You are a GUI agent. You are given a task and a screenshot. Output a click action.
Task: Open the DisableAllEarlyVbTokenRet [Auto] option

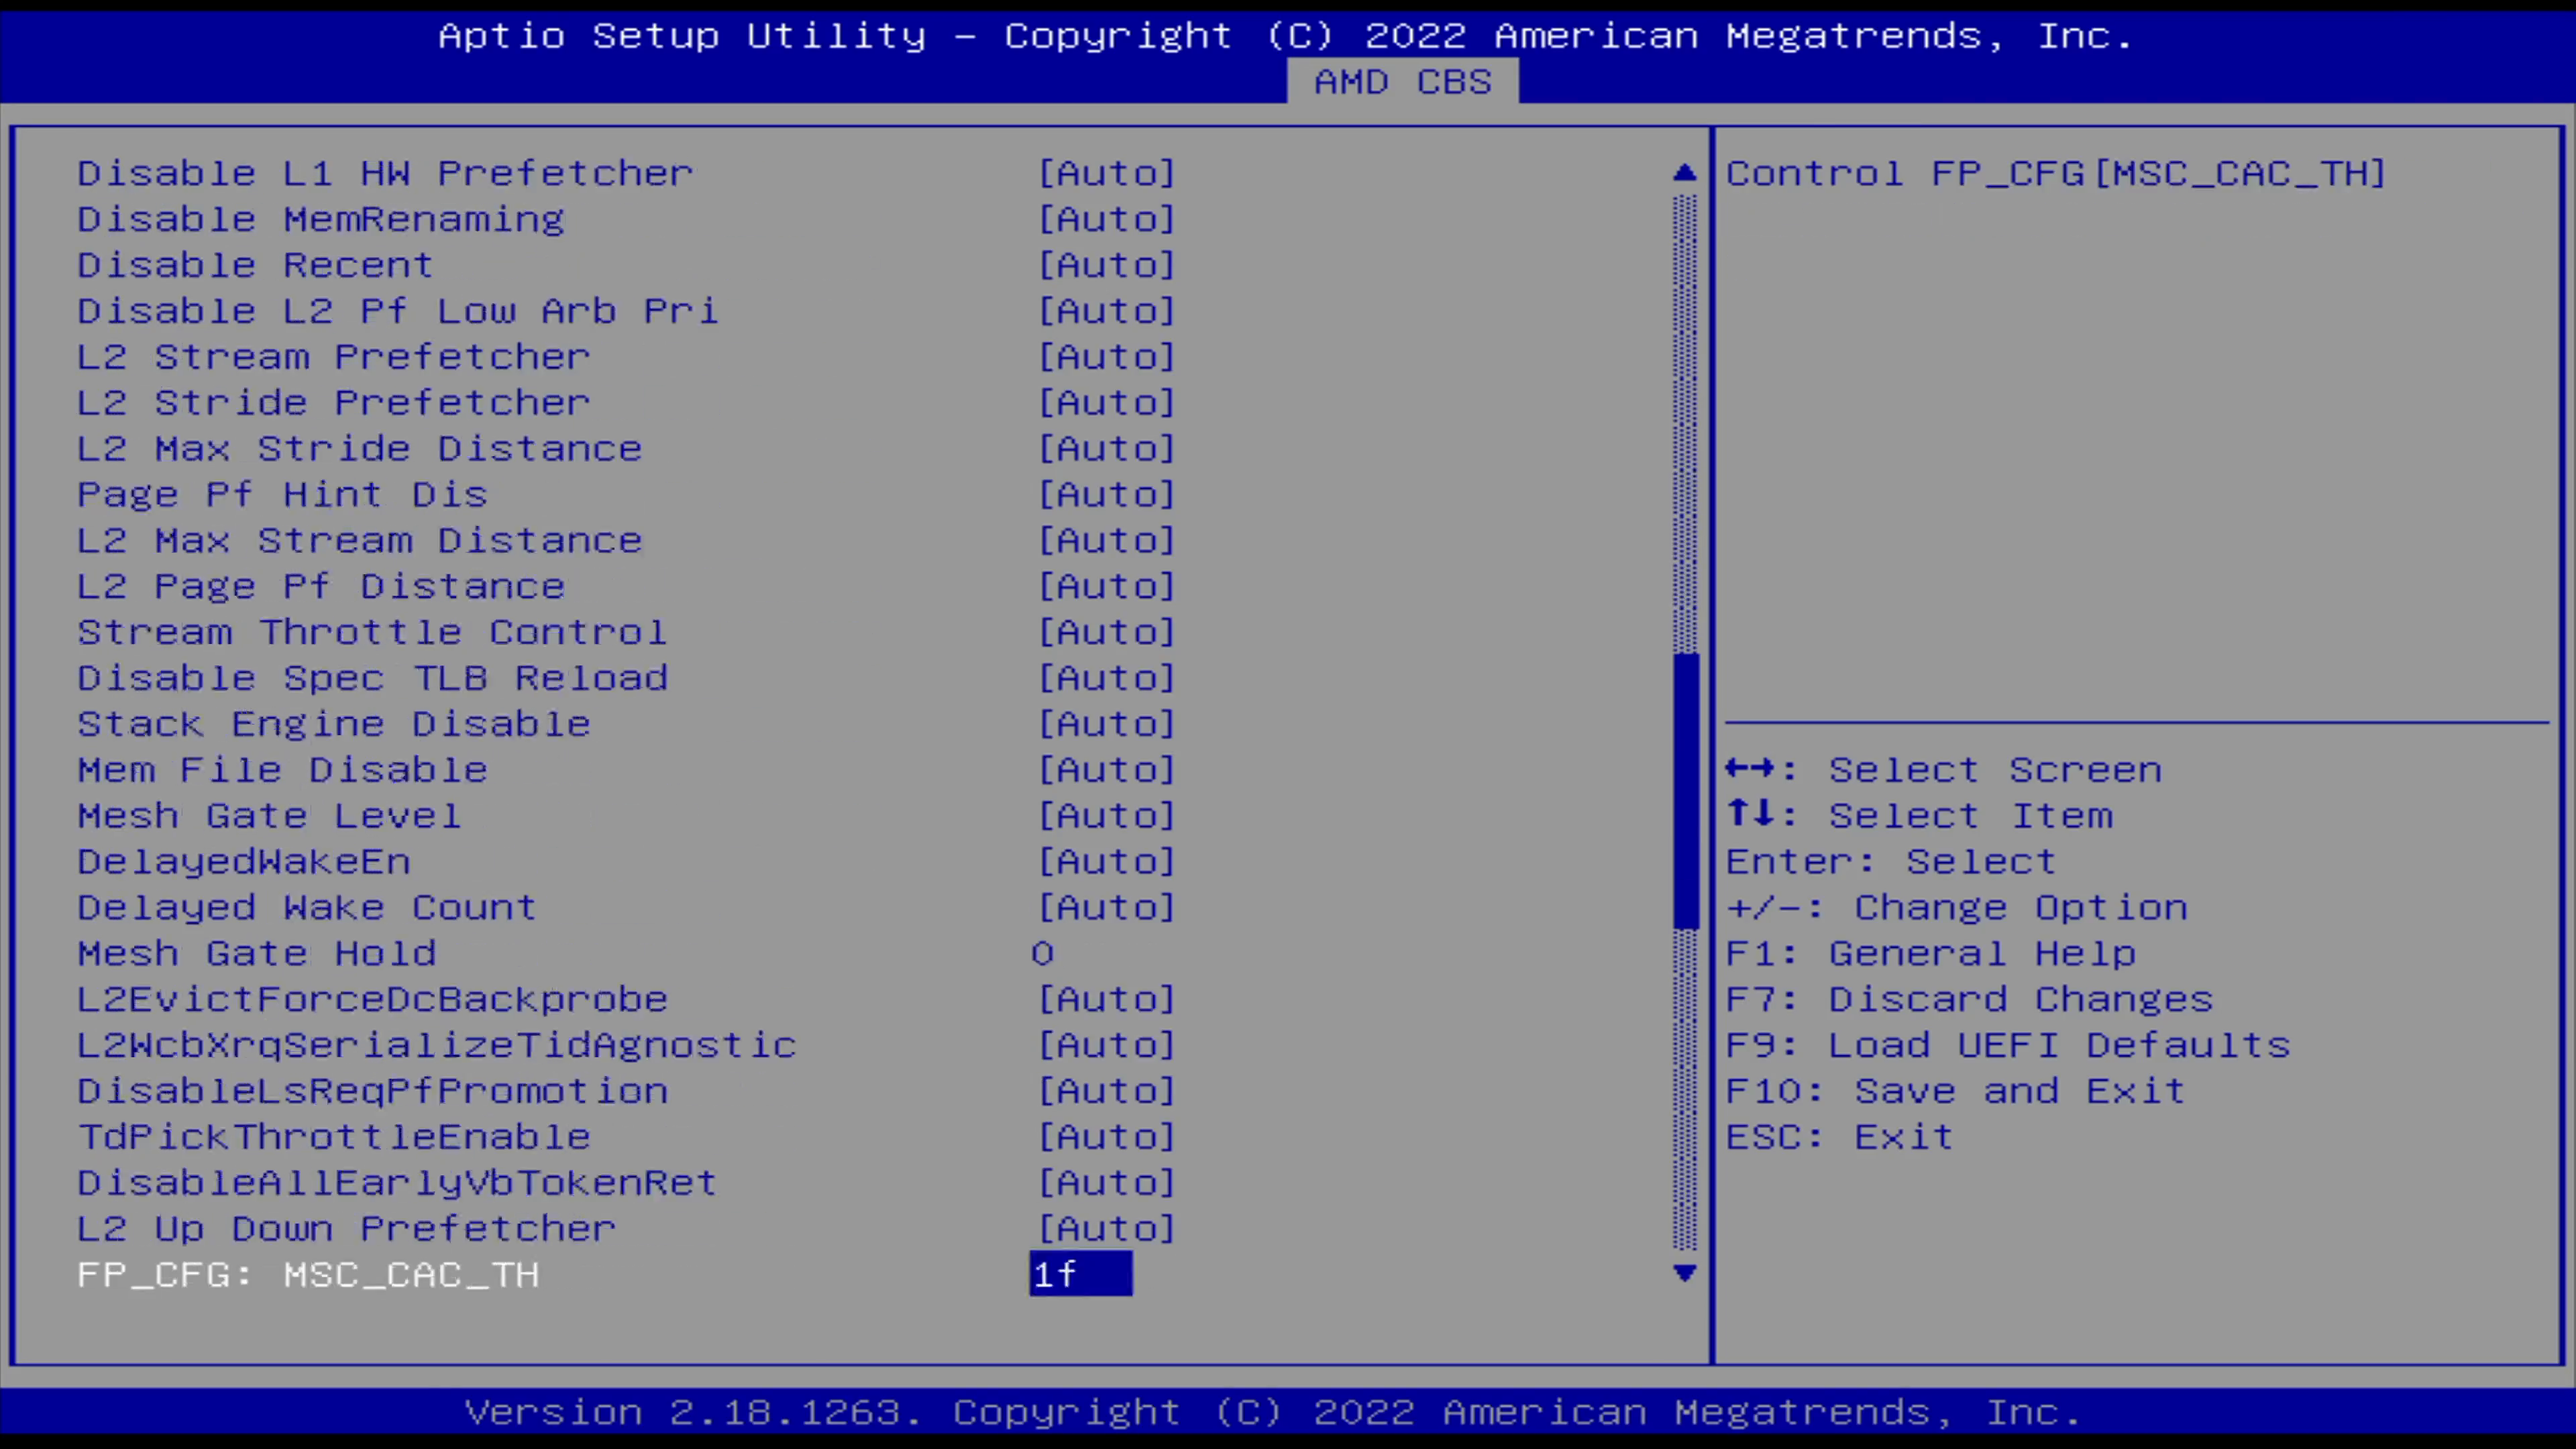click(1107, 1184)
